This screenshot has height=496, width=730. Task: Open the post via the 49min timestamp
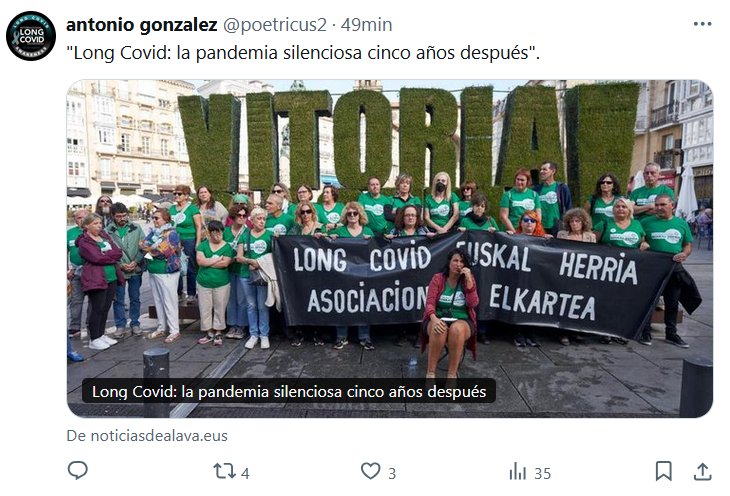[x=366, y=25]
